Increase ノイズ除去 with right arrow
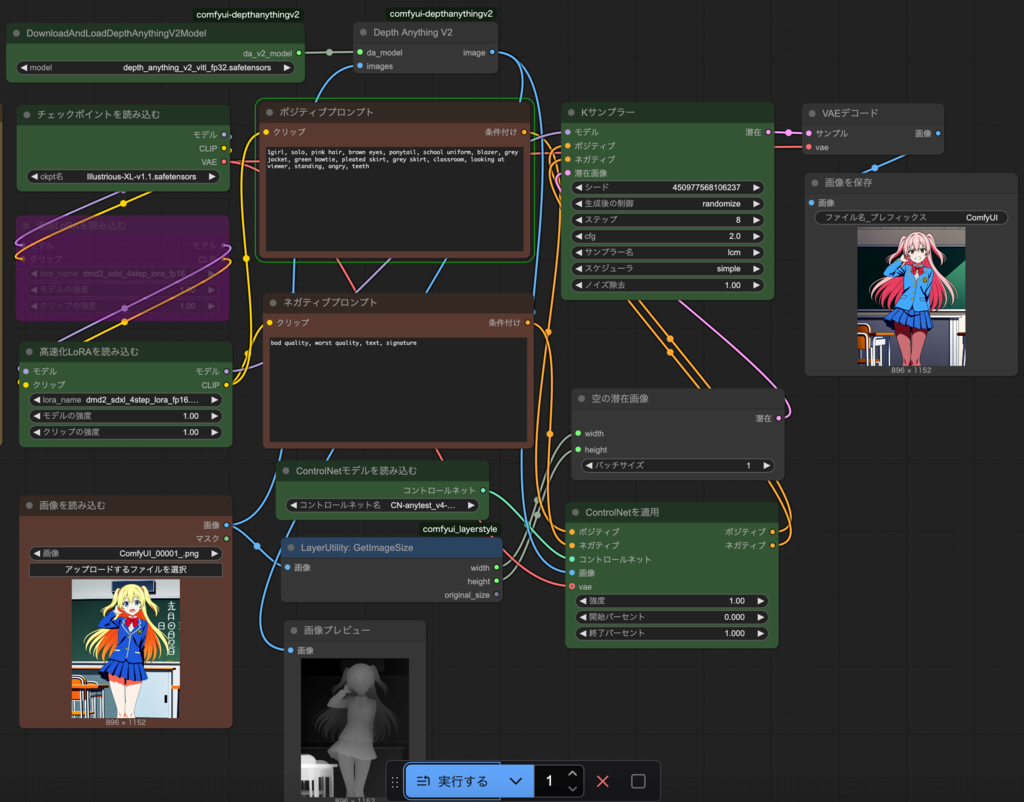1024x802 pixels. (x=756, y=285)
